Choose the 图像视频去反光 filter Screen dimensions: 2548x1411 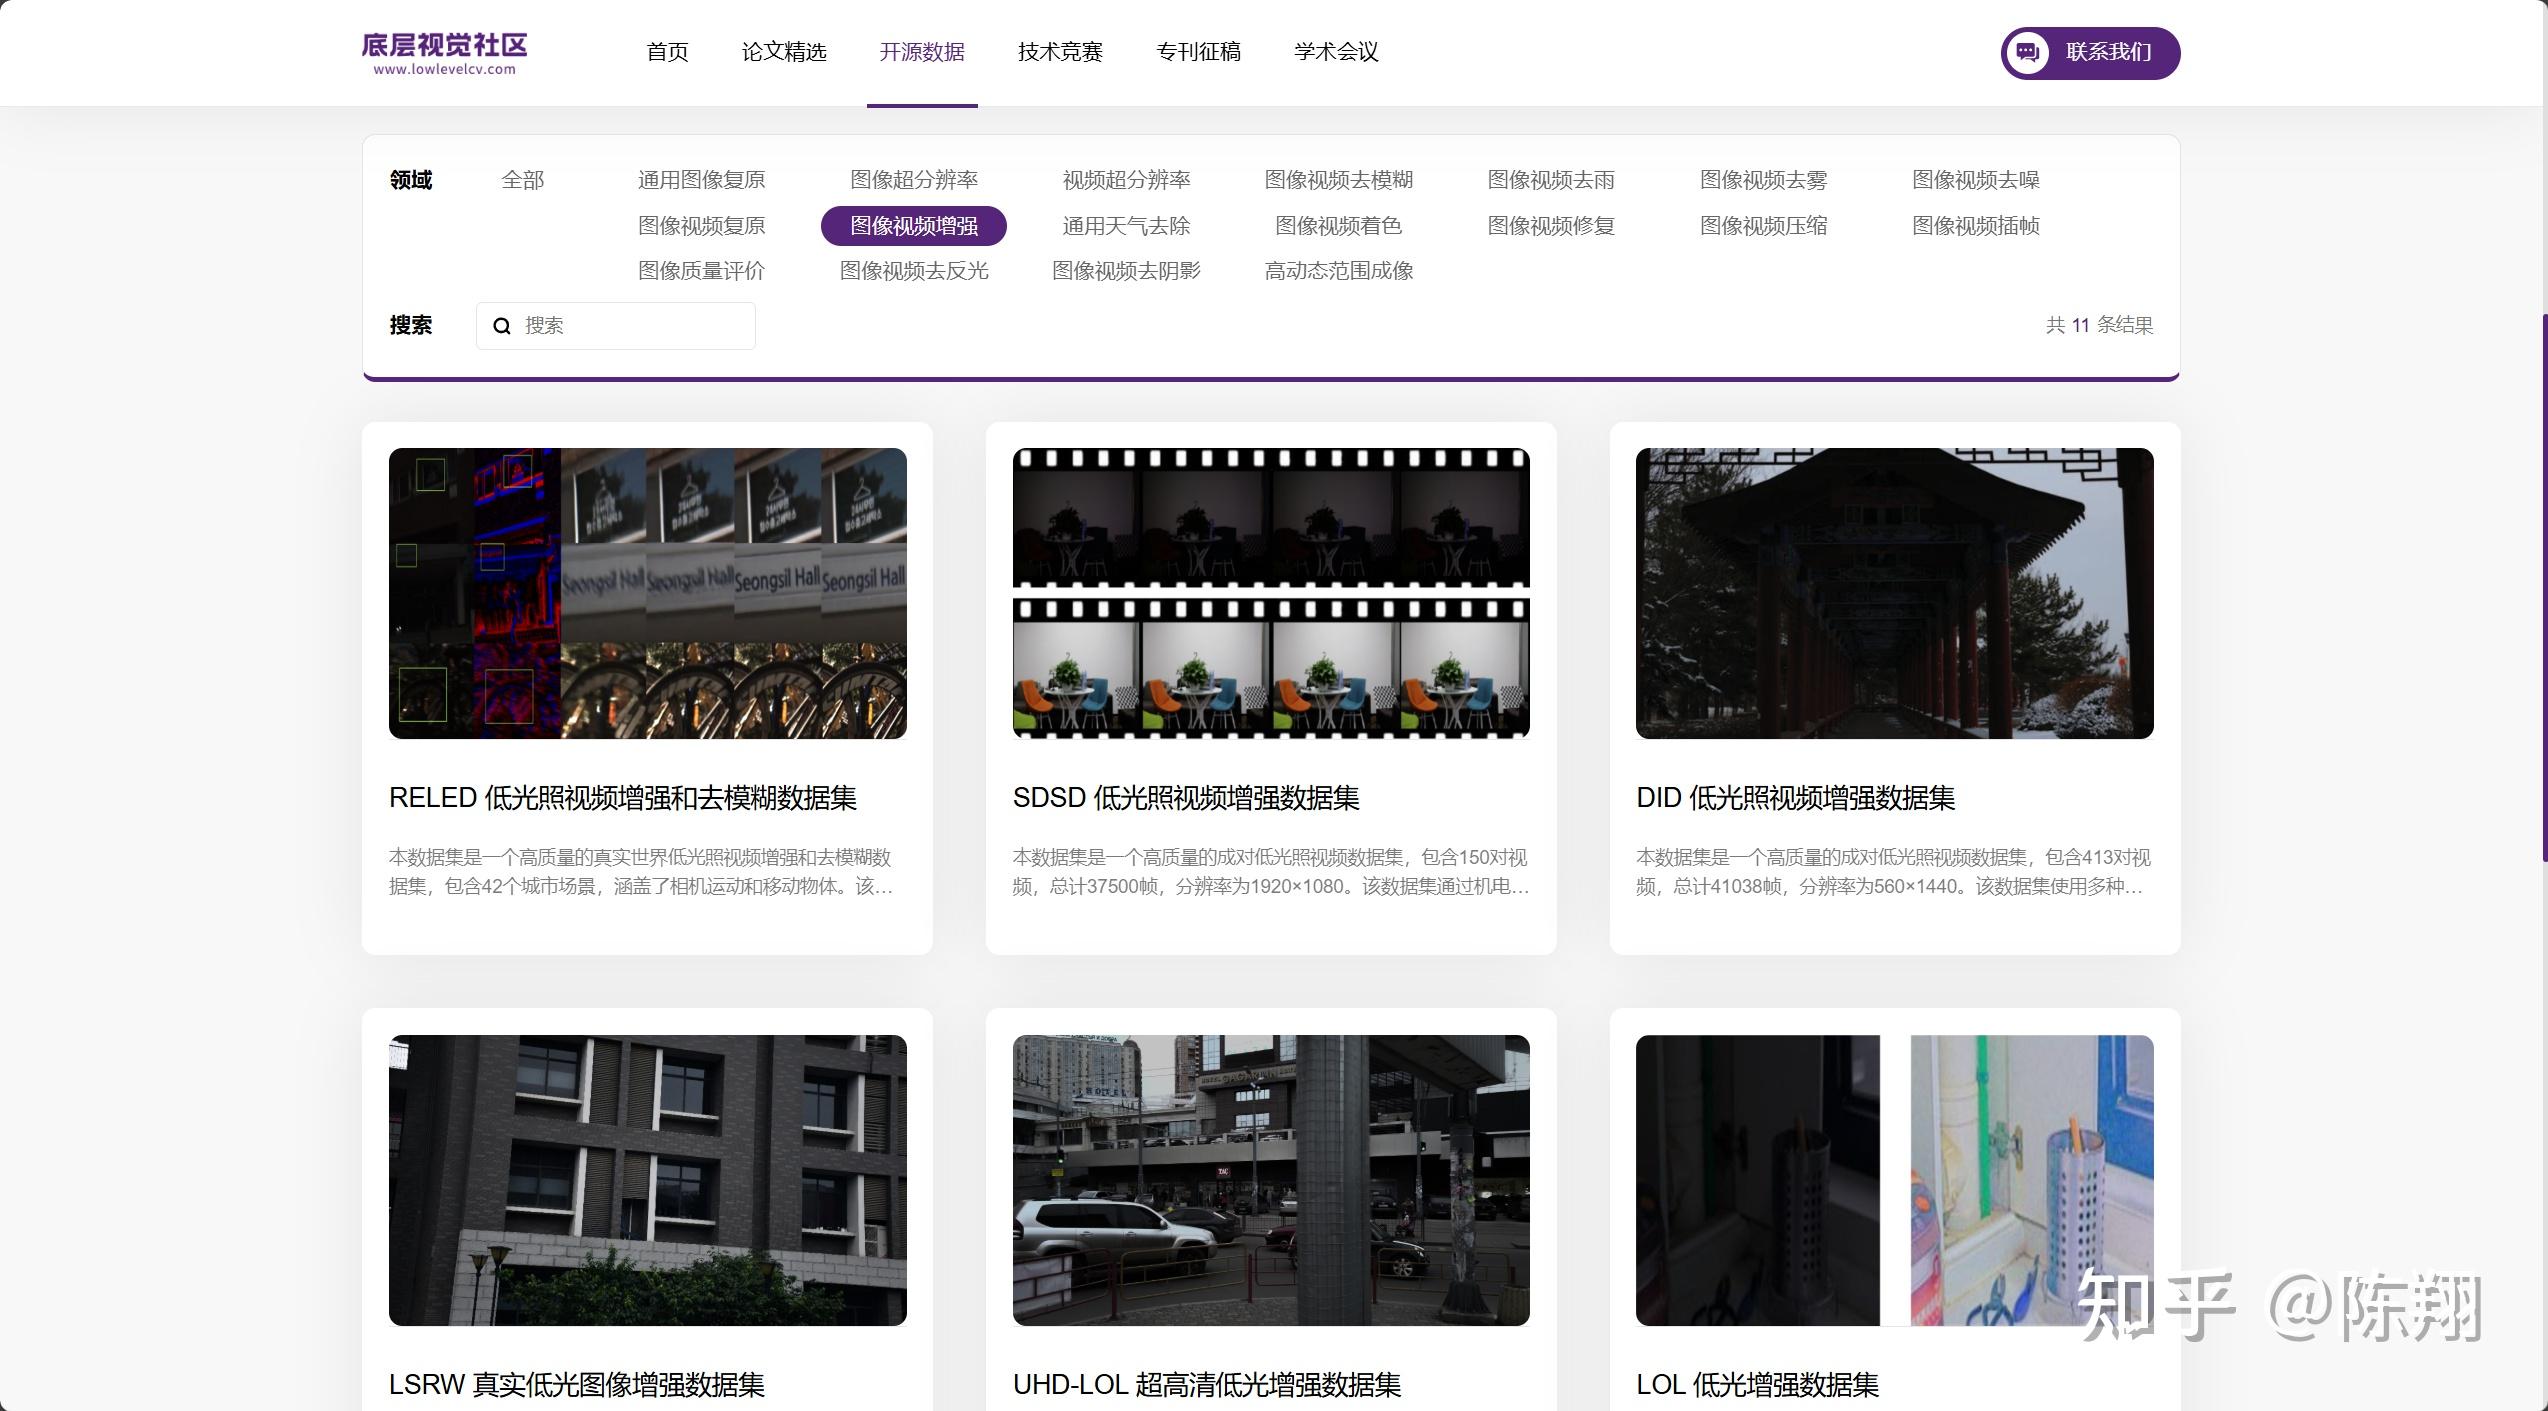913,271
